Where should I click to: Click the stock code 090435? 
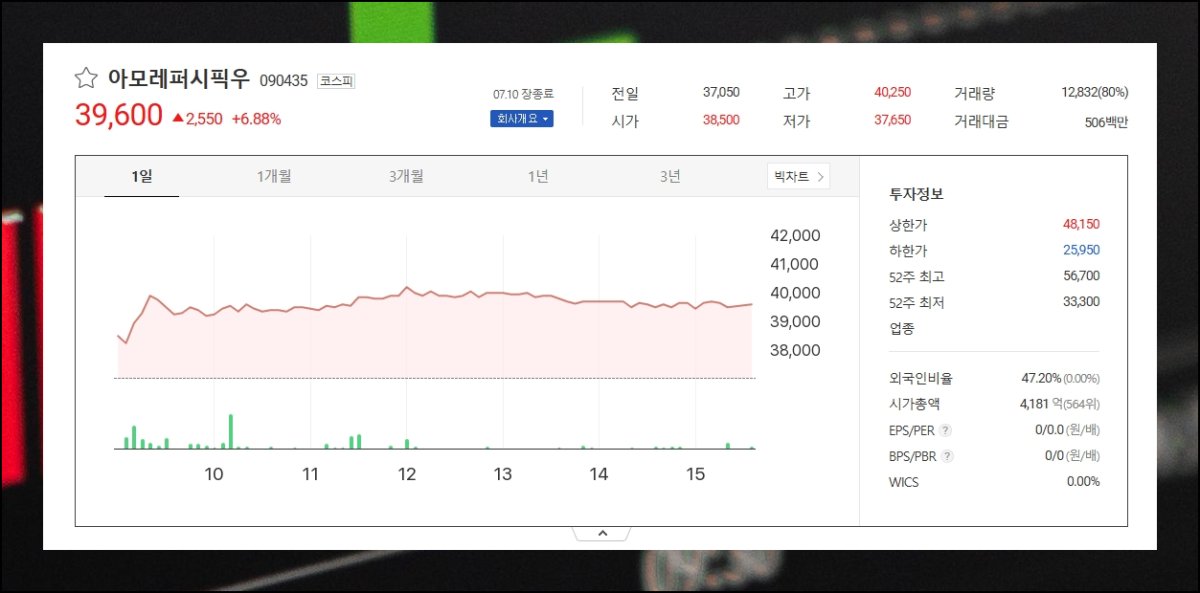(x=284, y=81)
